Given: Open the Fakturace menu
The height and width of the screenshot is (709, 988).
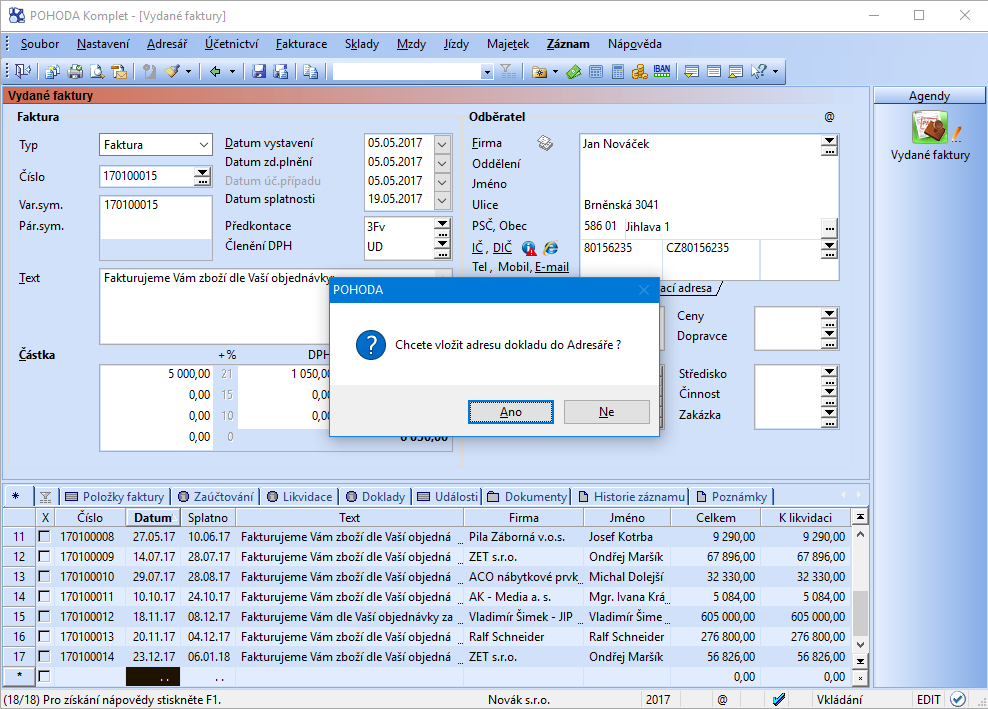Looking at the screenshot, I should coord(301,44).
